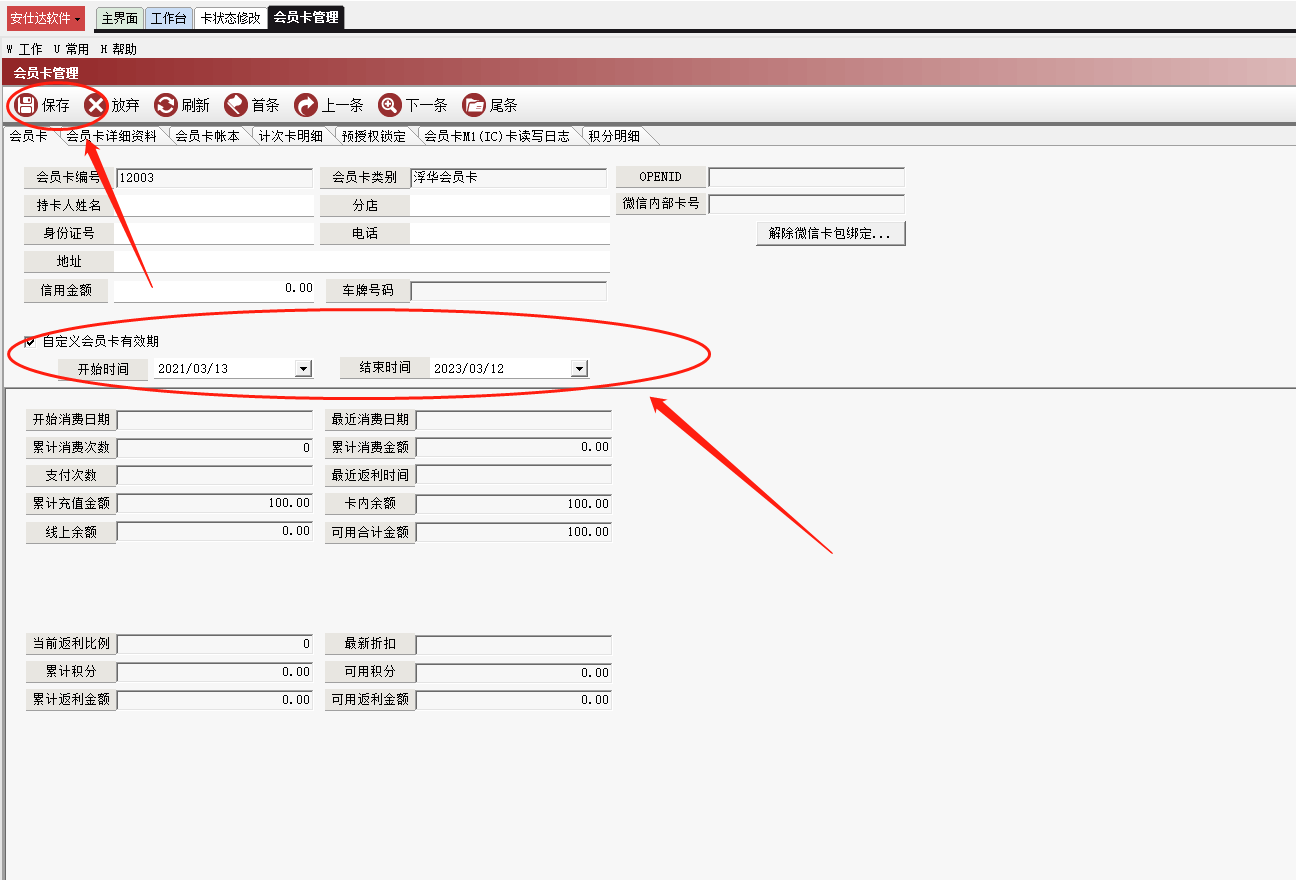Click the 持卡人姓名 input field
This screenshot has width=1296, height=880.
[x=214, y=205]
